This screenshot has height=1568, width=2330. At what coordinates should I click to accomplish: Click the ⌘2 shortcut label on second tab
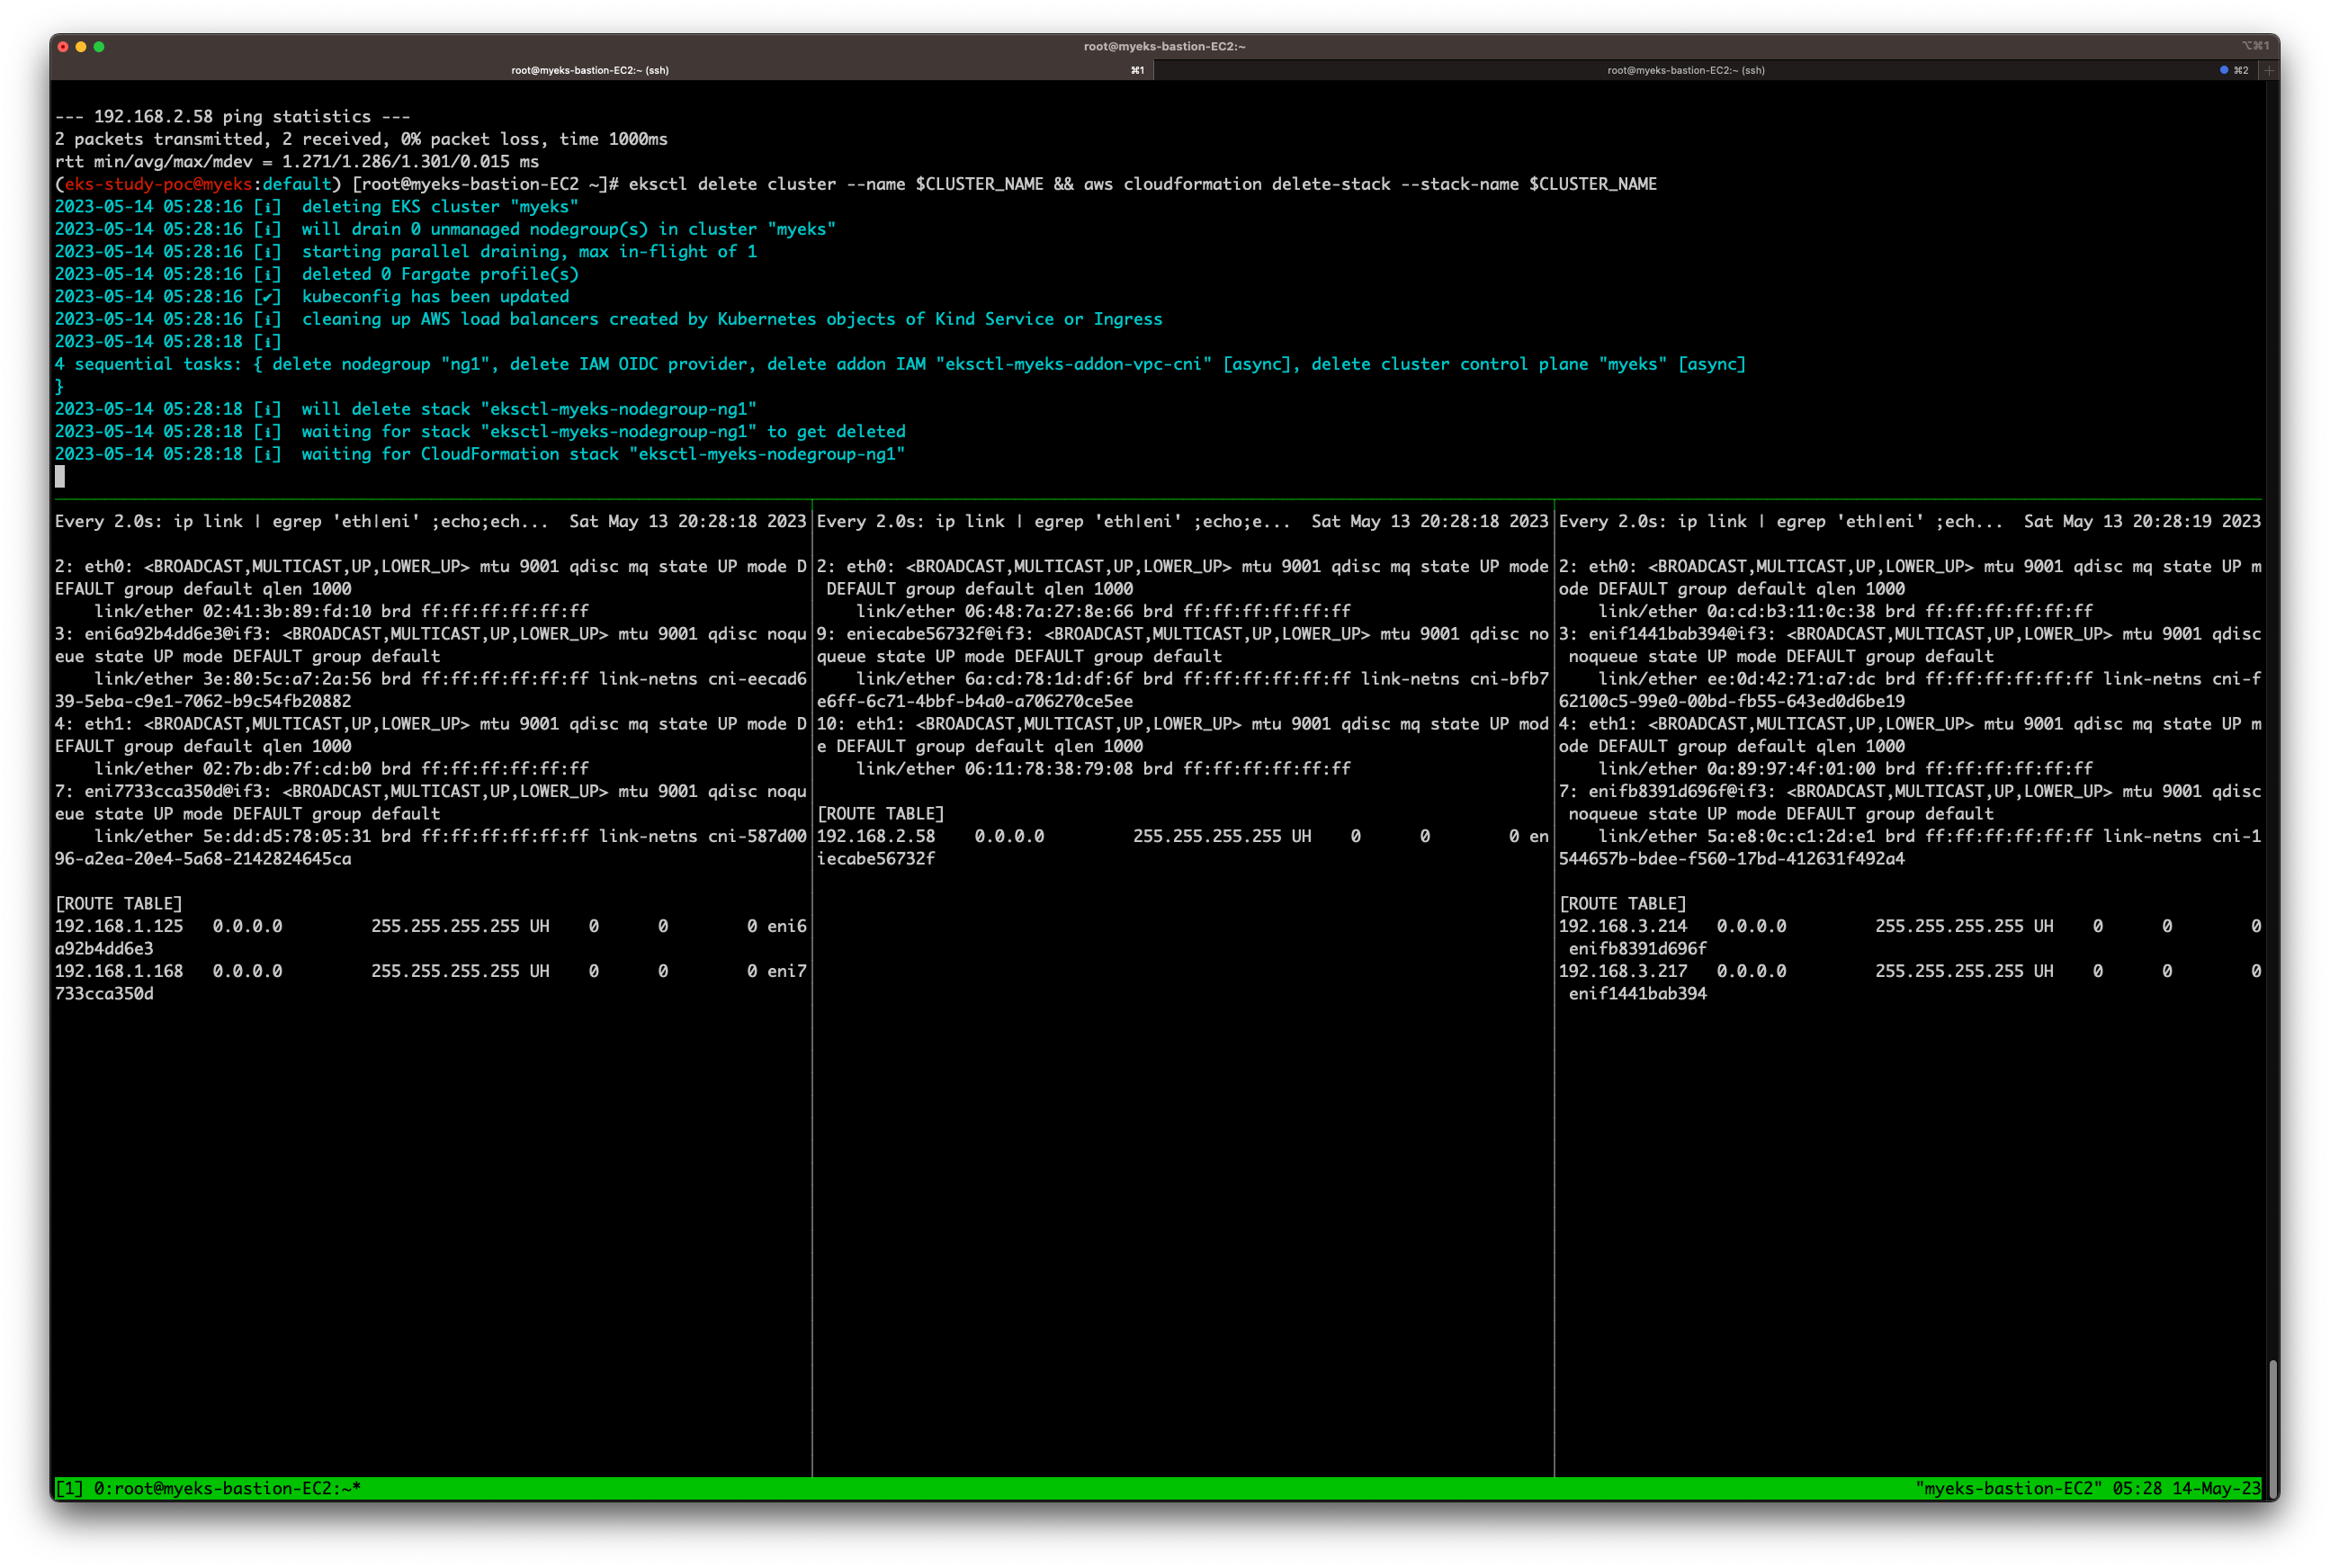pyautogui.click(x=2241, y=70)
